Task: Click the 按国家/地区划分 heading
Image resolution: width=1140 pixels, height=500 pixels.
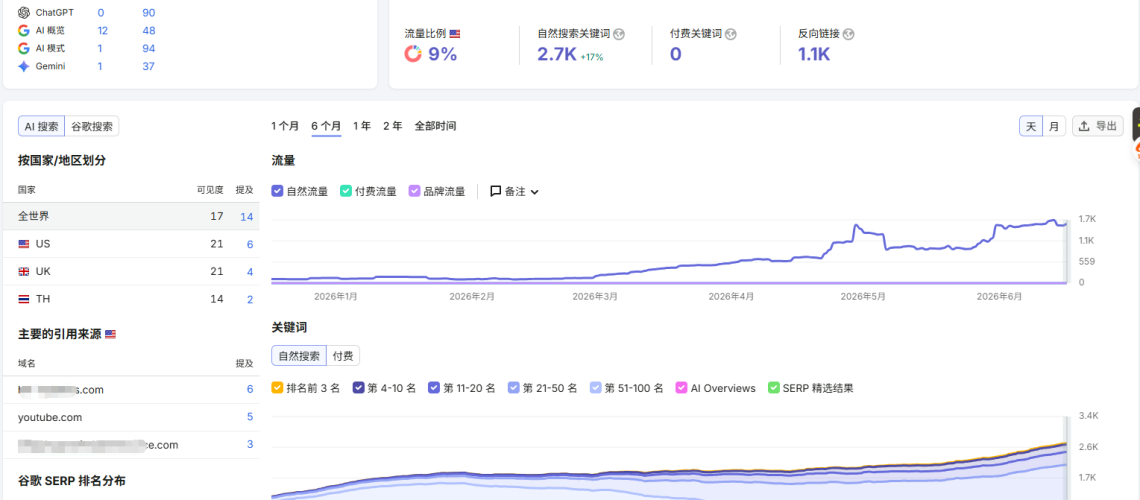Action: (x=62, y=161)
